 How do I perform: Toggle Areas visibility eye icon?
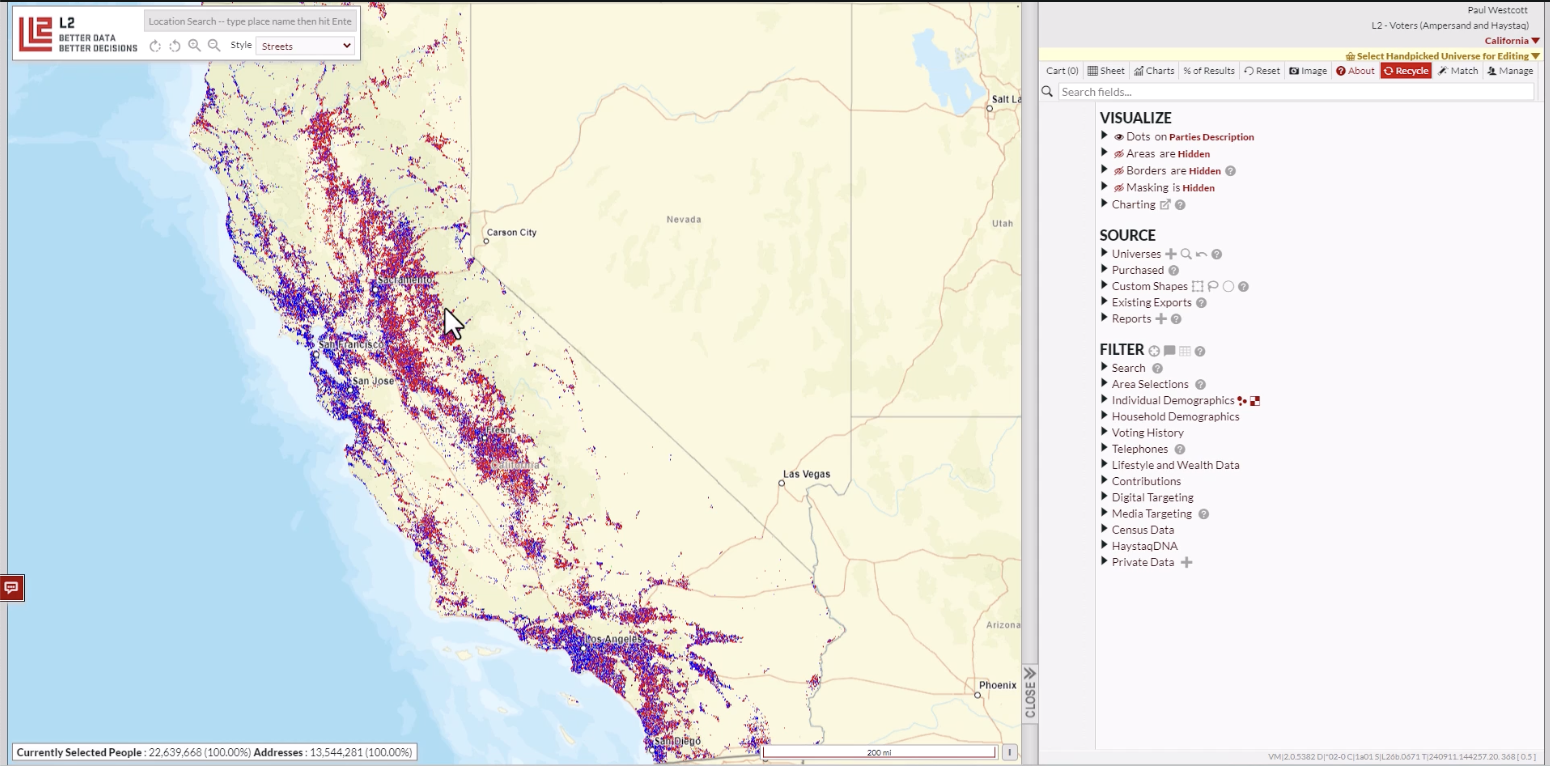1119,154
